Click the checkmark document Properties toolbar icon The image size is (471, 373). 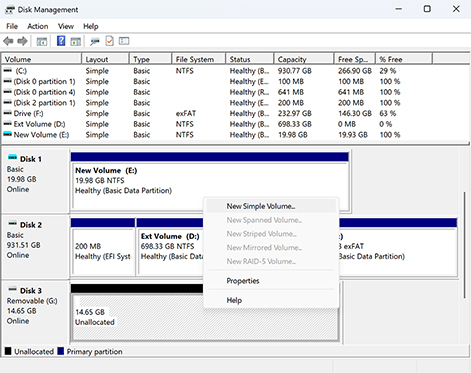[109, 41]
